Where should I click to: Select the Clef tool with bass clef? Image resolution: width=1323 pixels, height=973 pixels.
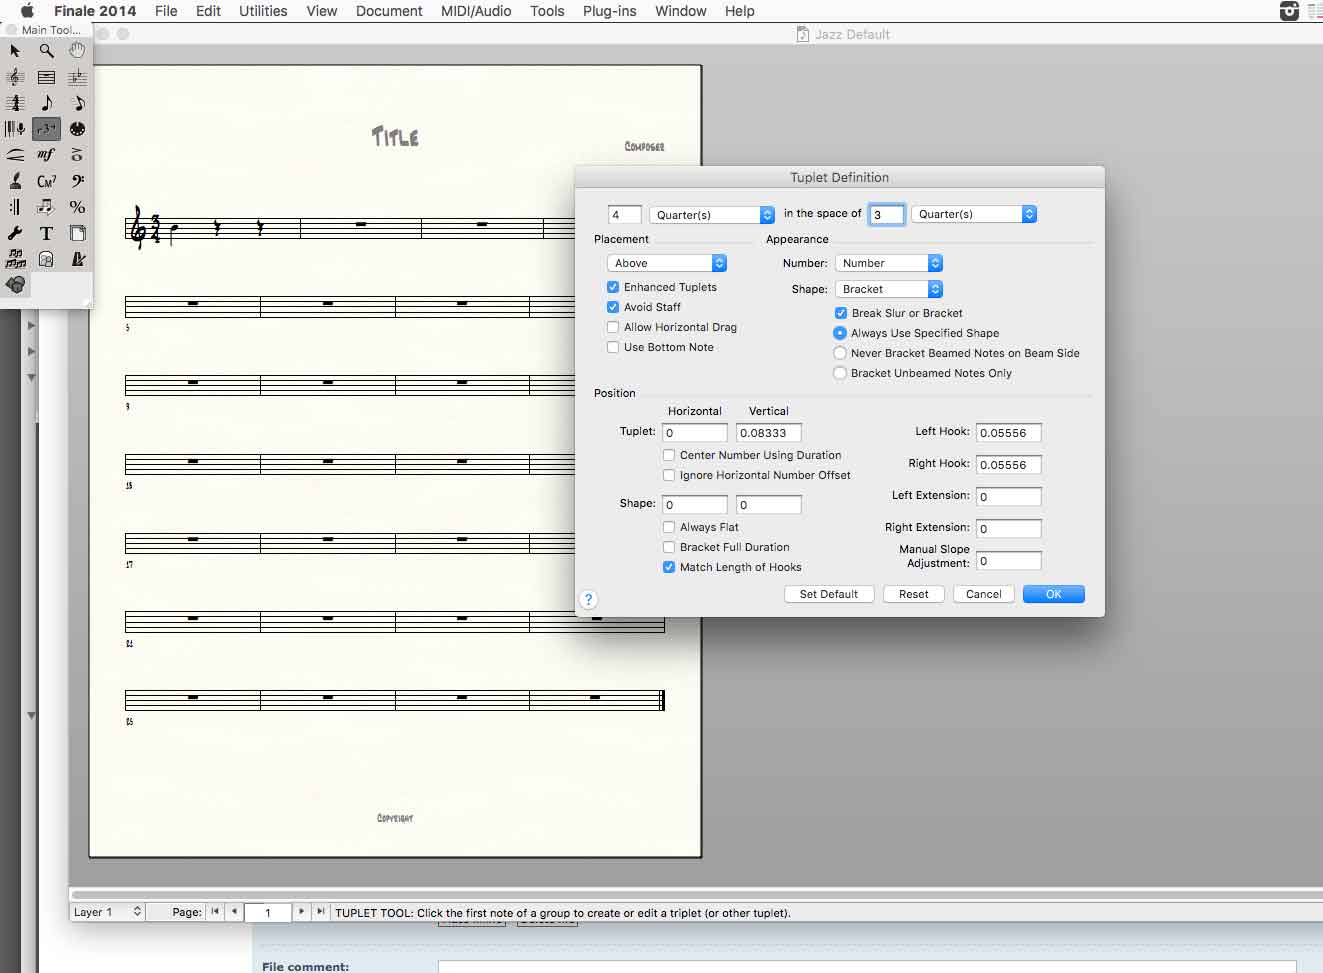click(x=77, y=181)
